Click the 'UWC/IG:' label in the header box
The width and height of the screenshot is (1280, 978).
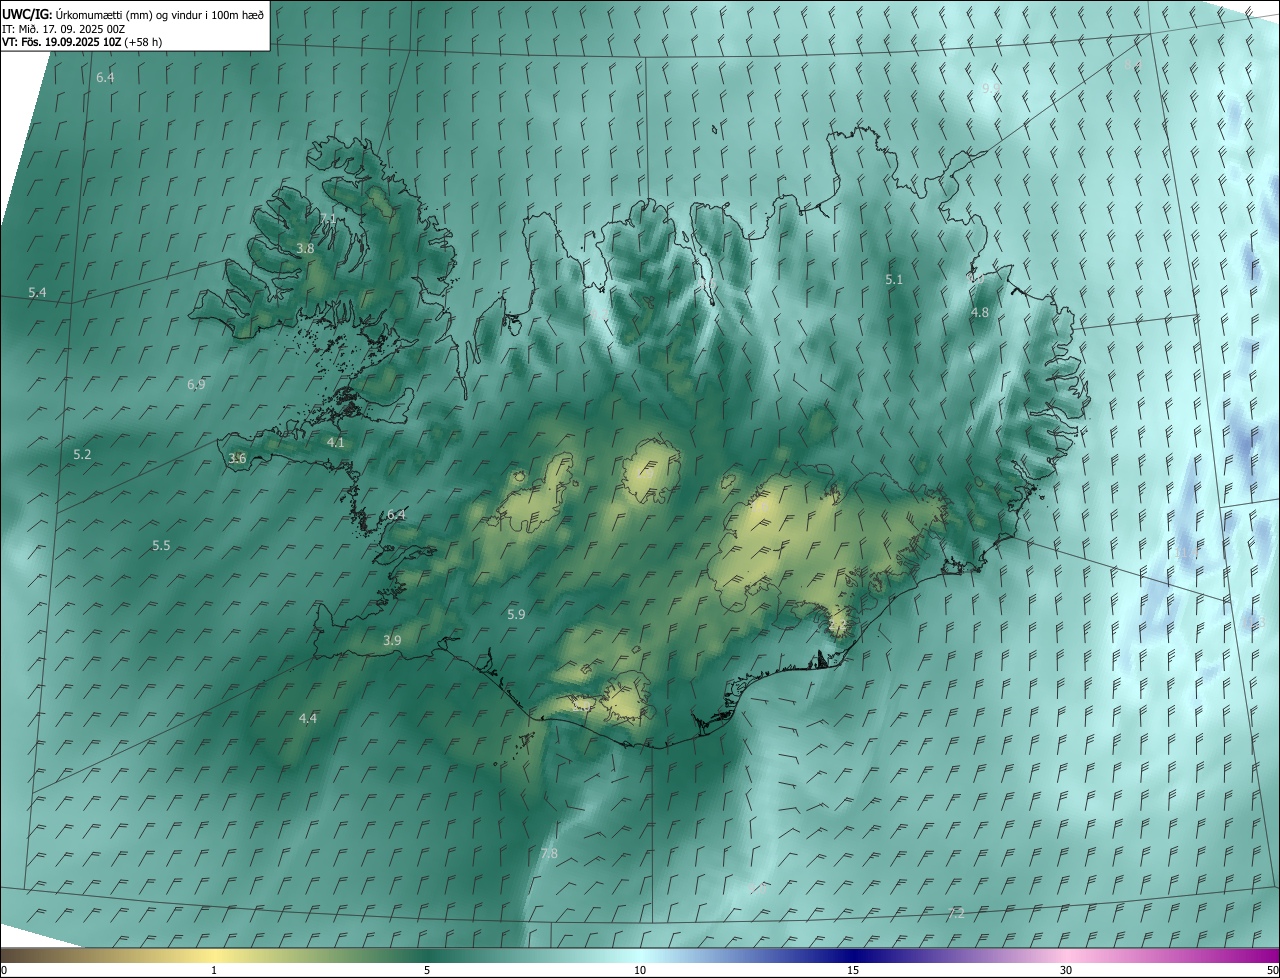coord(27,14)
